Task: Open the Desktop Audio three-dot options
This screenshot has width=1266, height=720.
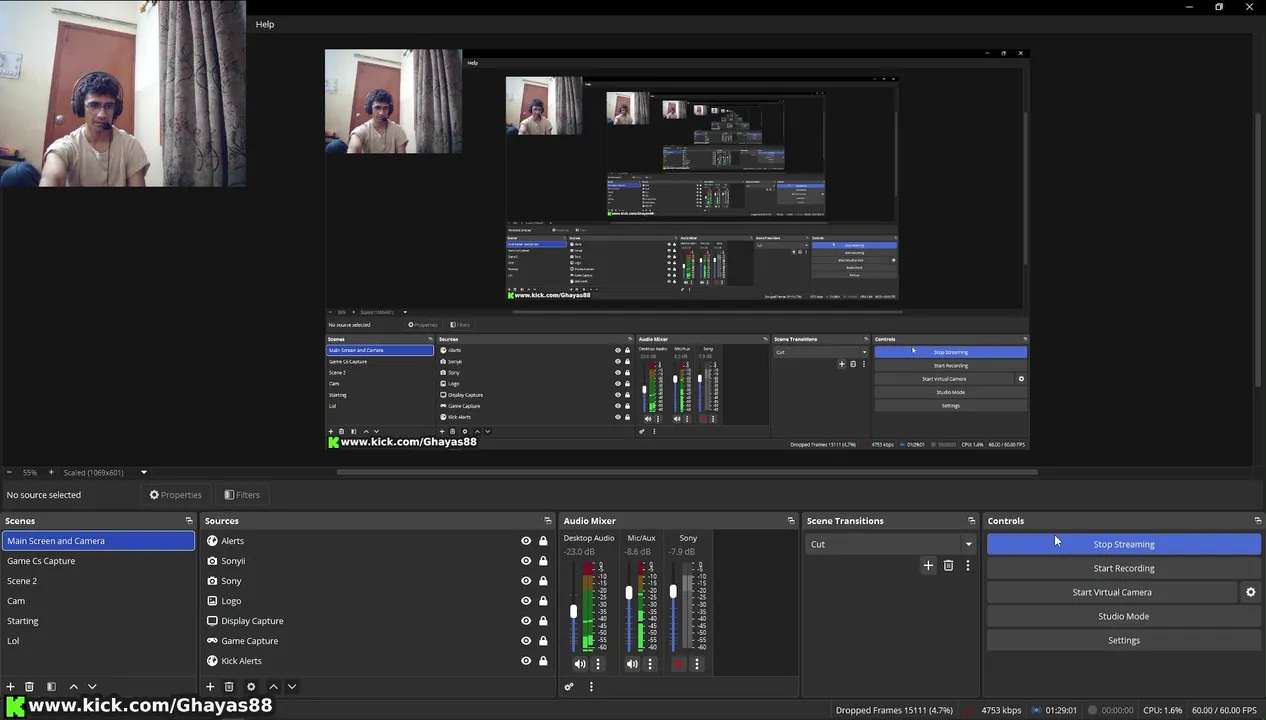Action: point(598,664)
